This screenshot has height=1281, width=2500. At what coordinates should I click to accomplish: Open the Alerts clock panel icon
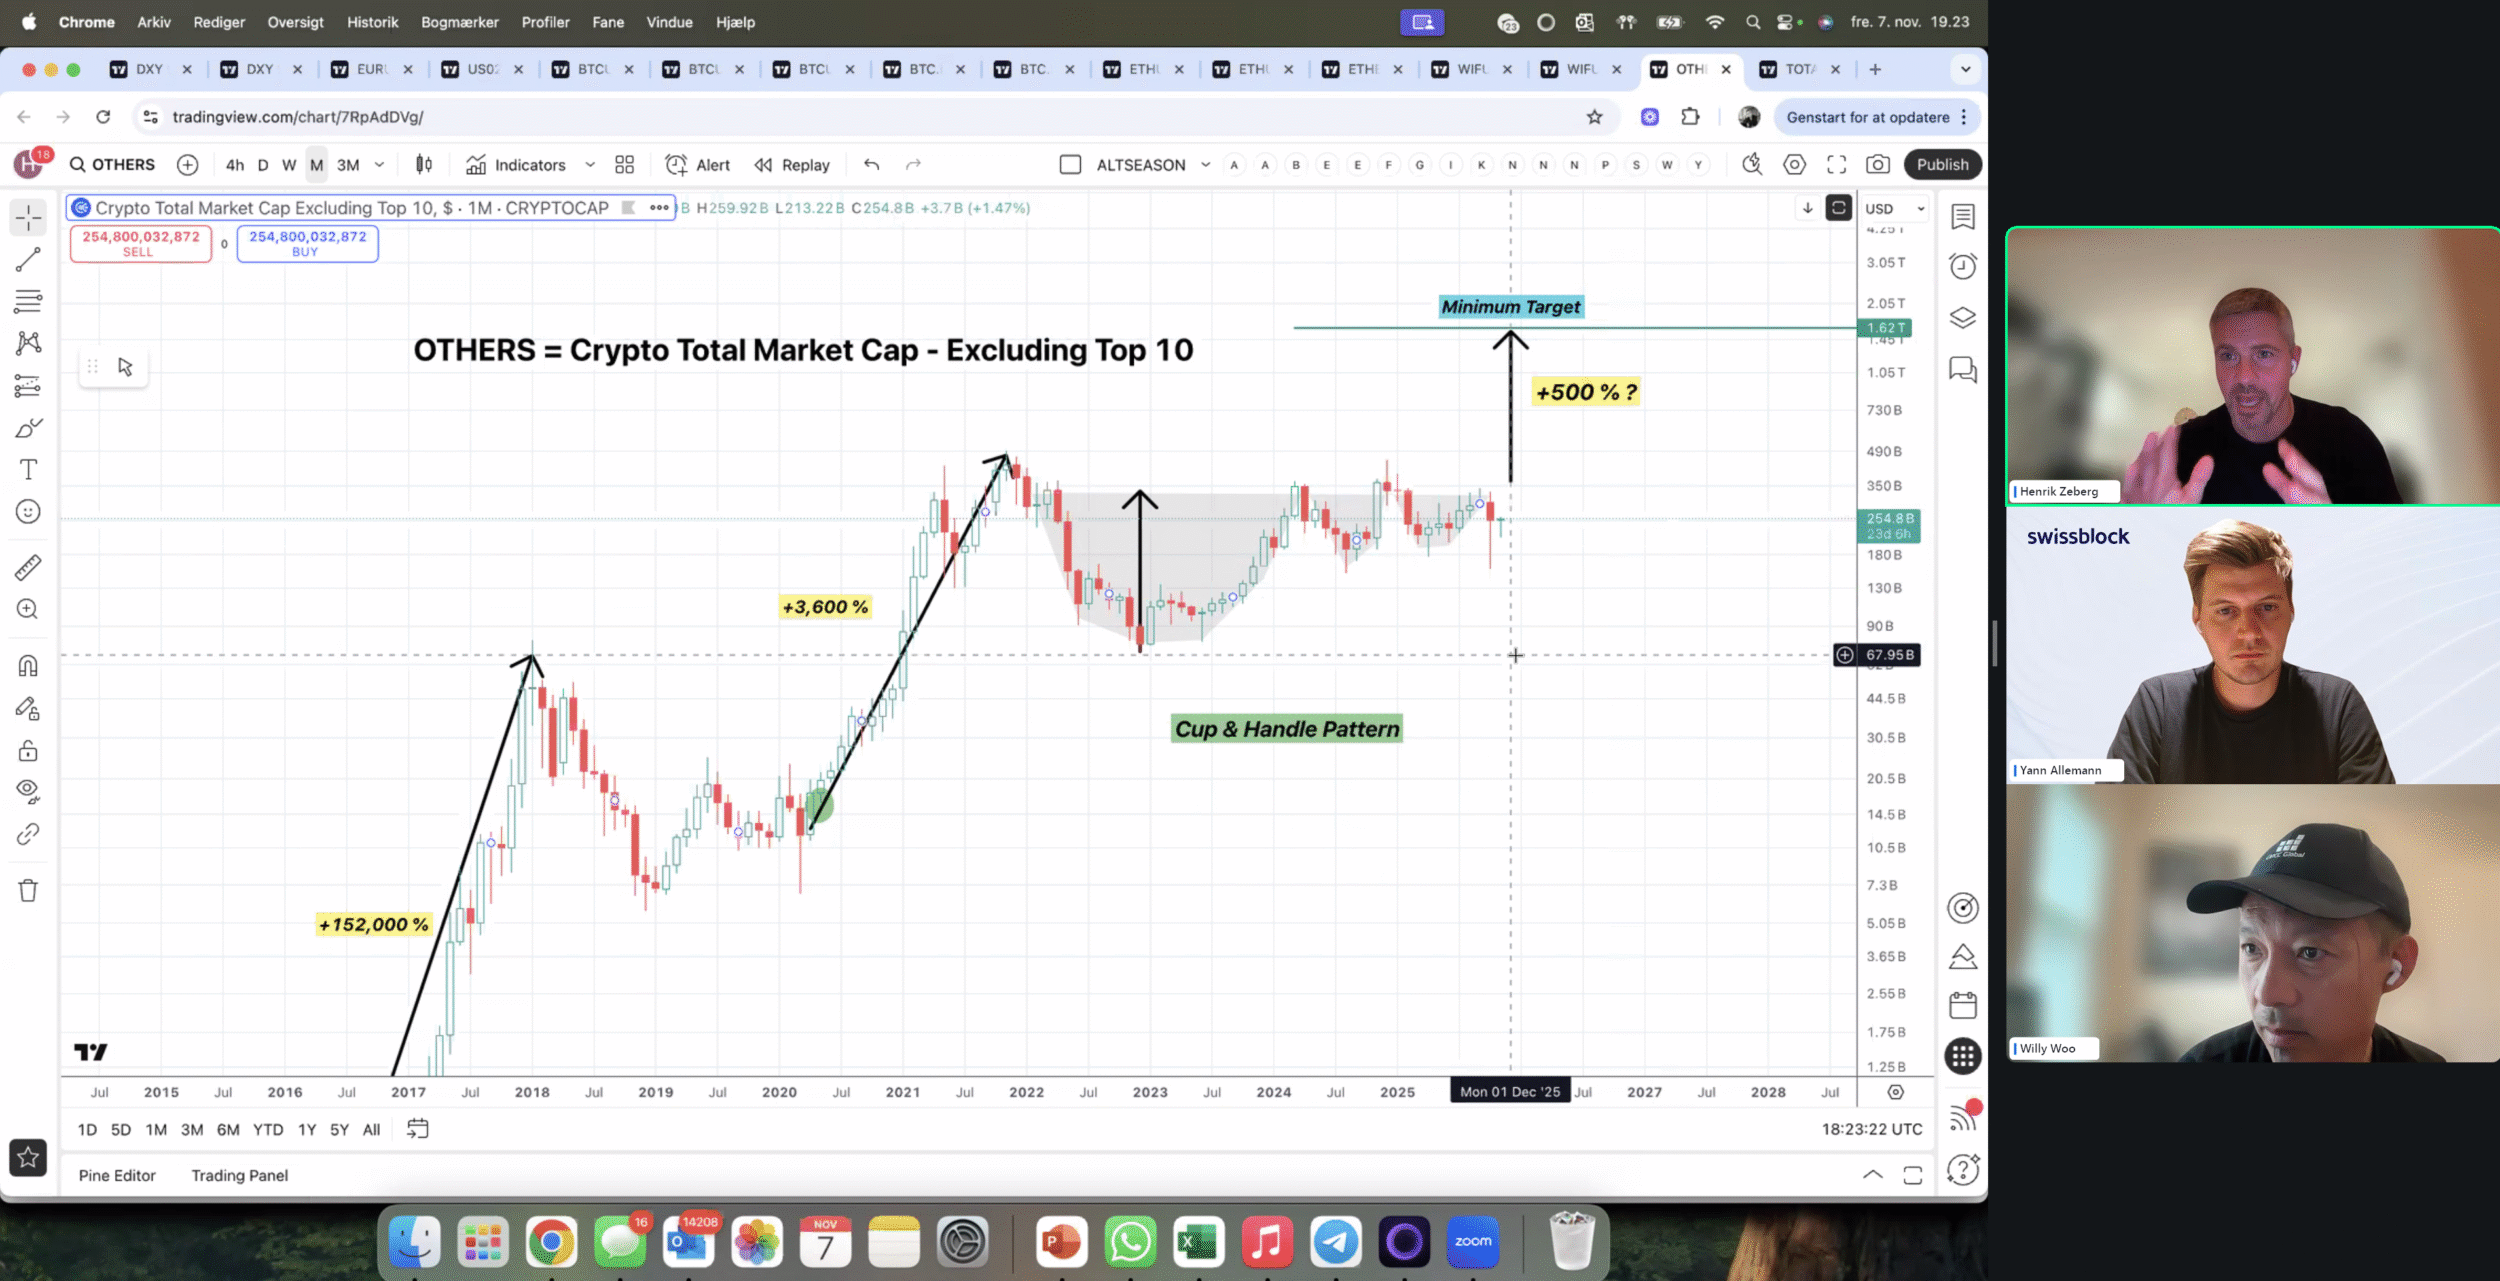[x=1962, y=266]
